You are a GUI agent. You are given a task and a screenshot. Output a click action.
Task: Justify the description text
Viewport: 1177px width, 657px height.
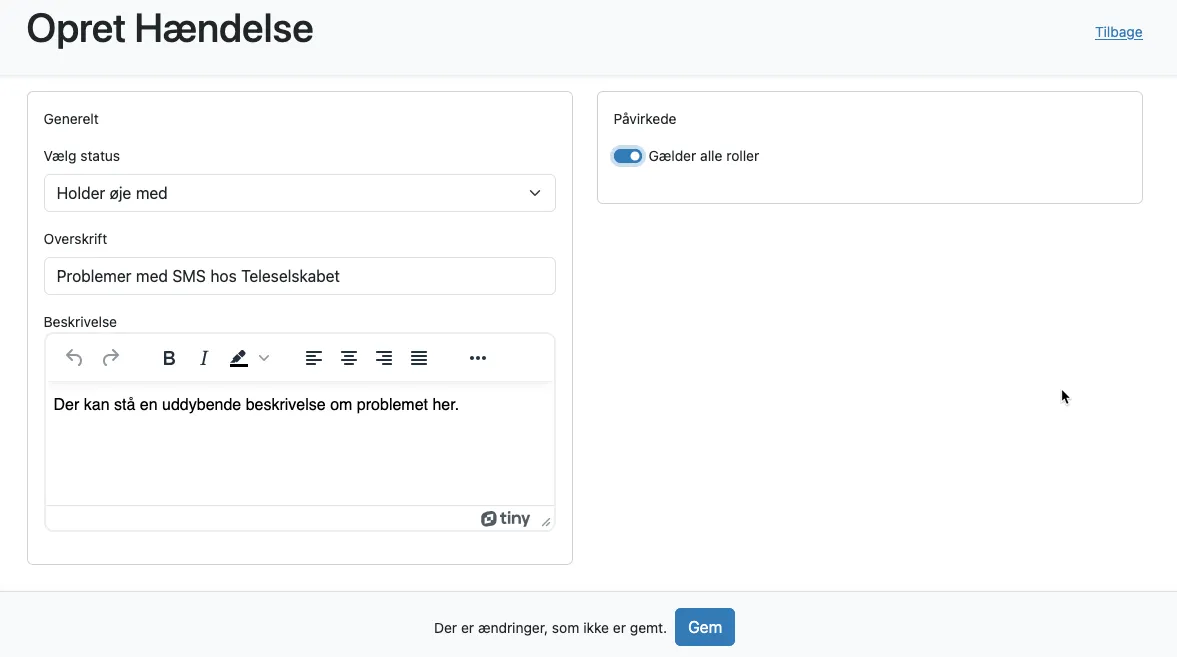click(419, 358)
